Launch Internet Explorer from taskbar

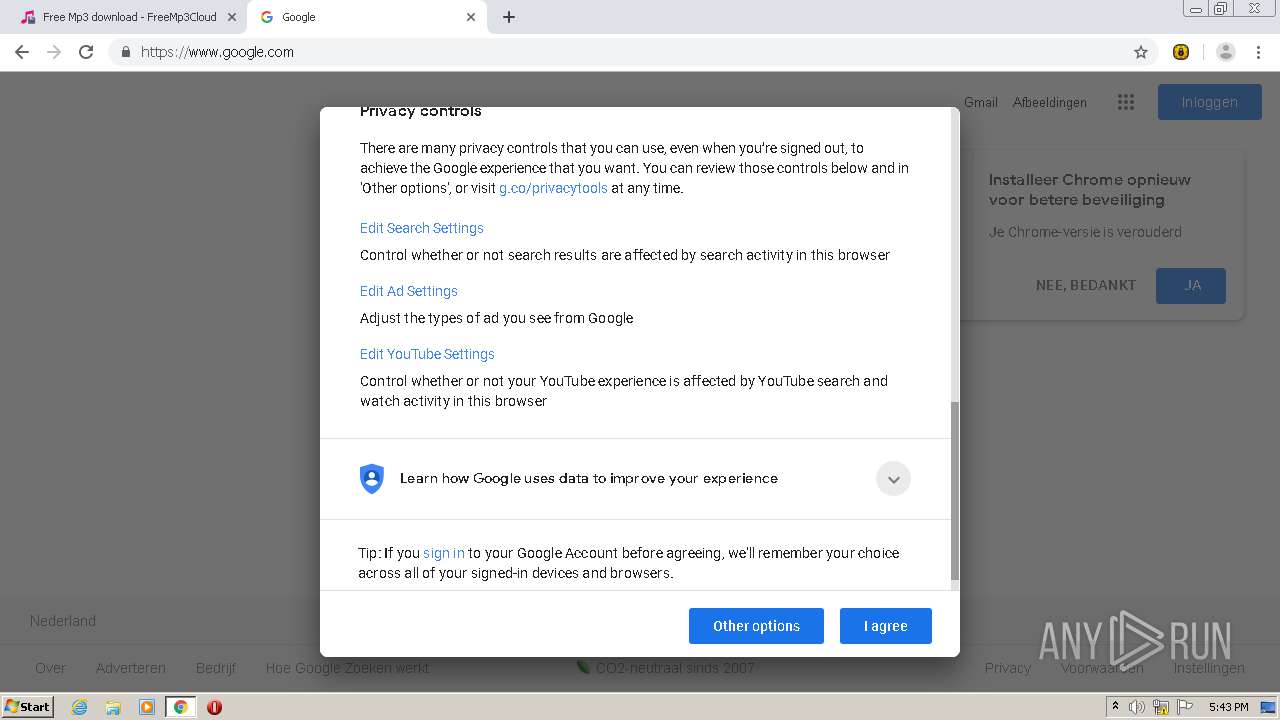79,707
